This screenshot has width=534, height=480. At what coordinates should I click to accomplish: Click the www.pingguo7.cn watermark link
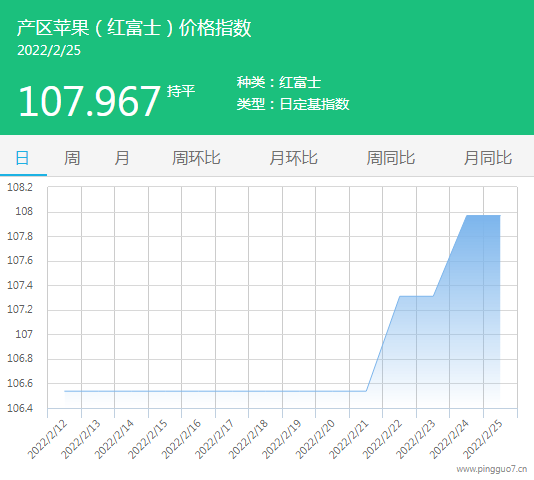point(492,469)
